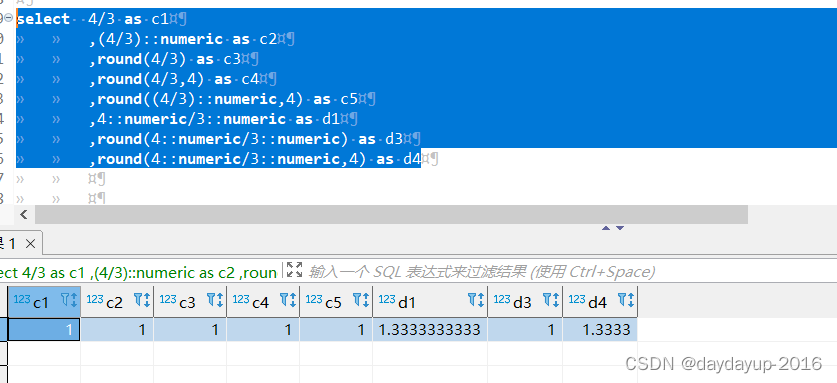Screen dimensions: 837x383
Task: Click the down triangle on panel divider
Action: click(620, 228)
